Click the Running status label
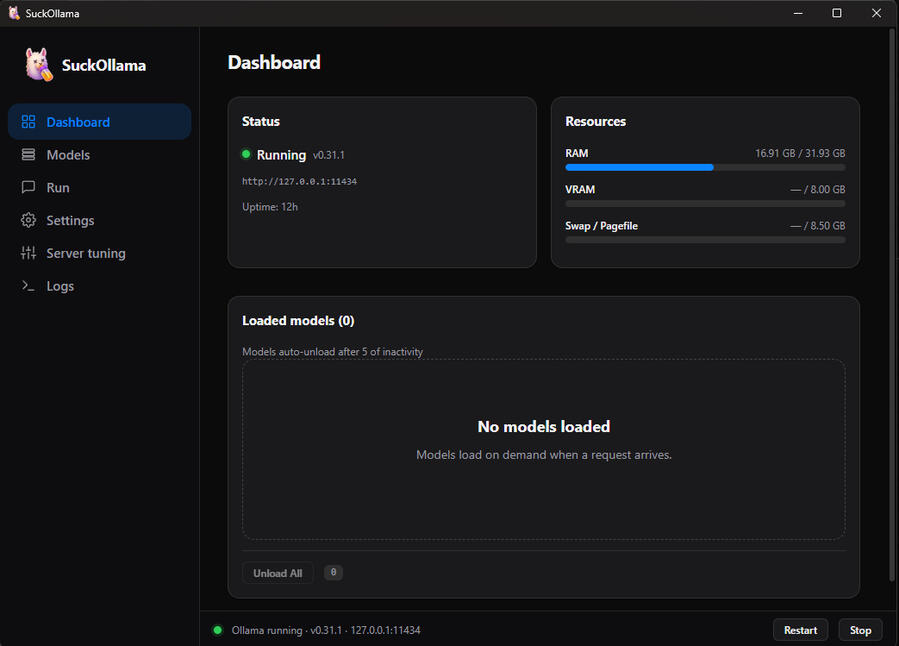The height and width of the screenshot is (646, 899). point(282,155)
